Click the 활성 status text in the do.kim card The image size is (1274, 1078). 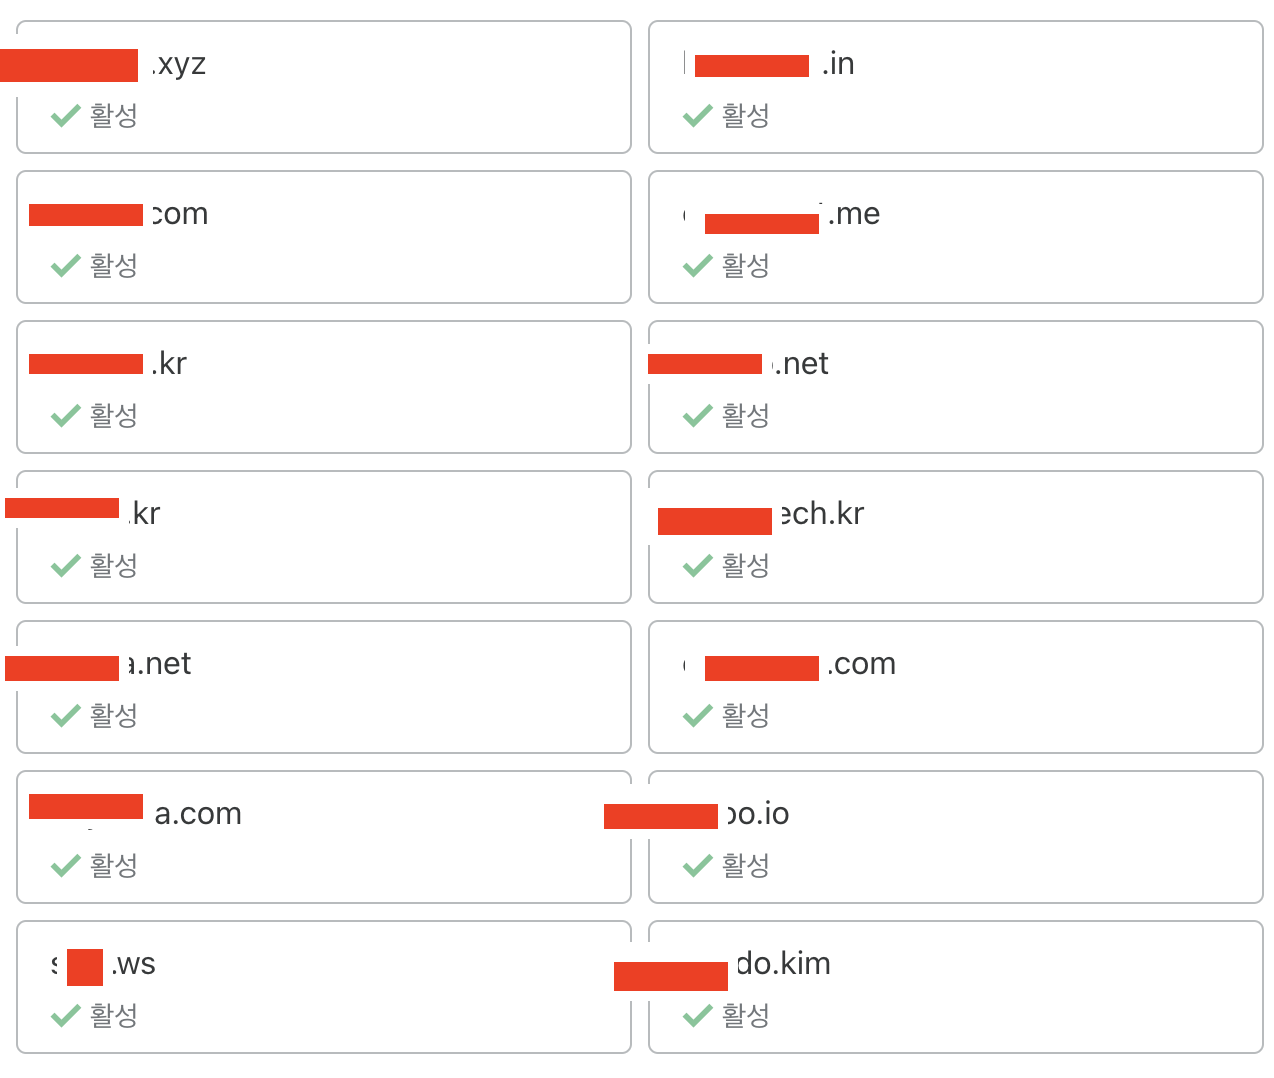746,1016
